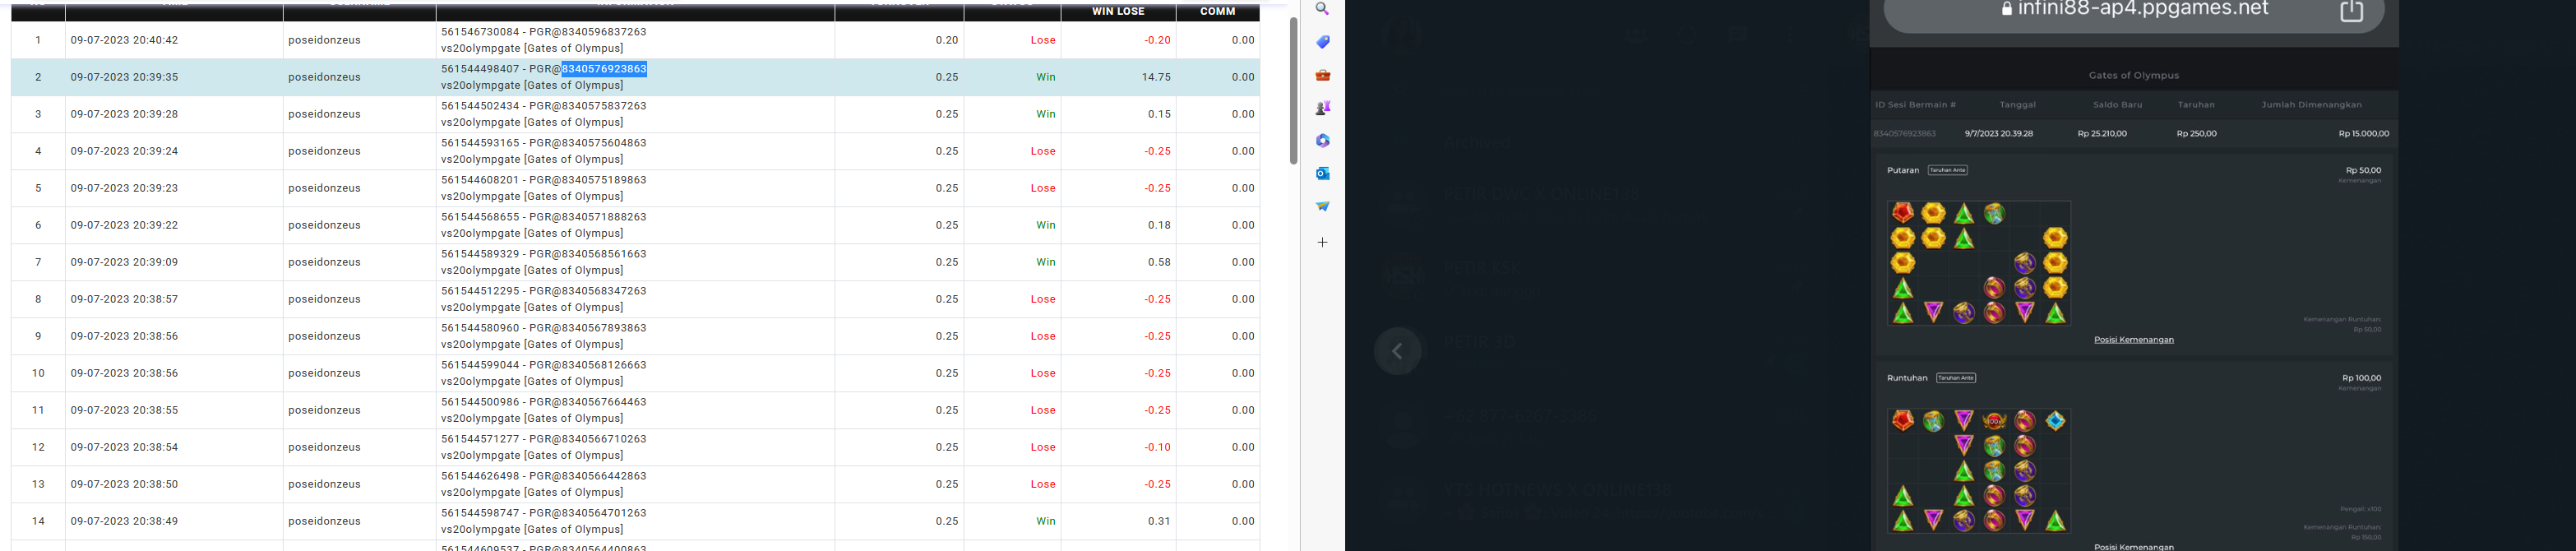Click highlighted ID 8340576923863 in row 2
2576x551 pixels.
[604, 69]
